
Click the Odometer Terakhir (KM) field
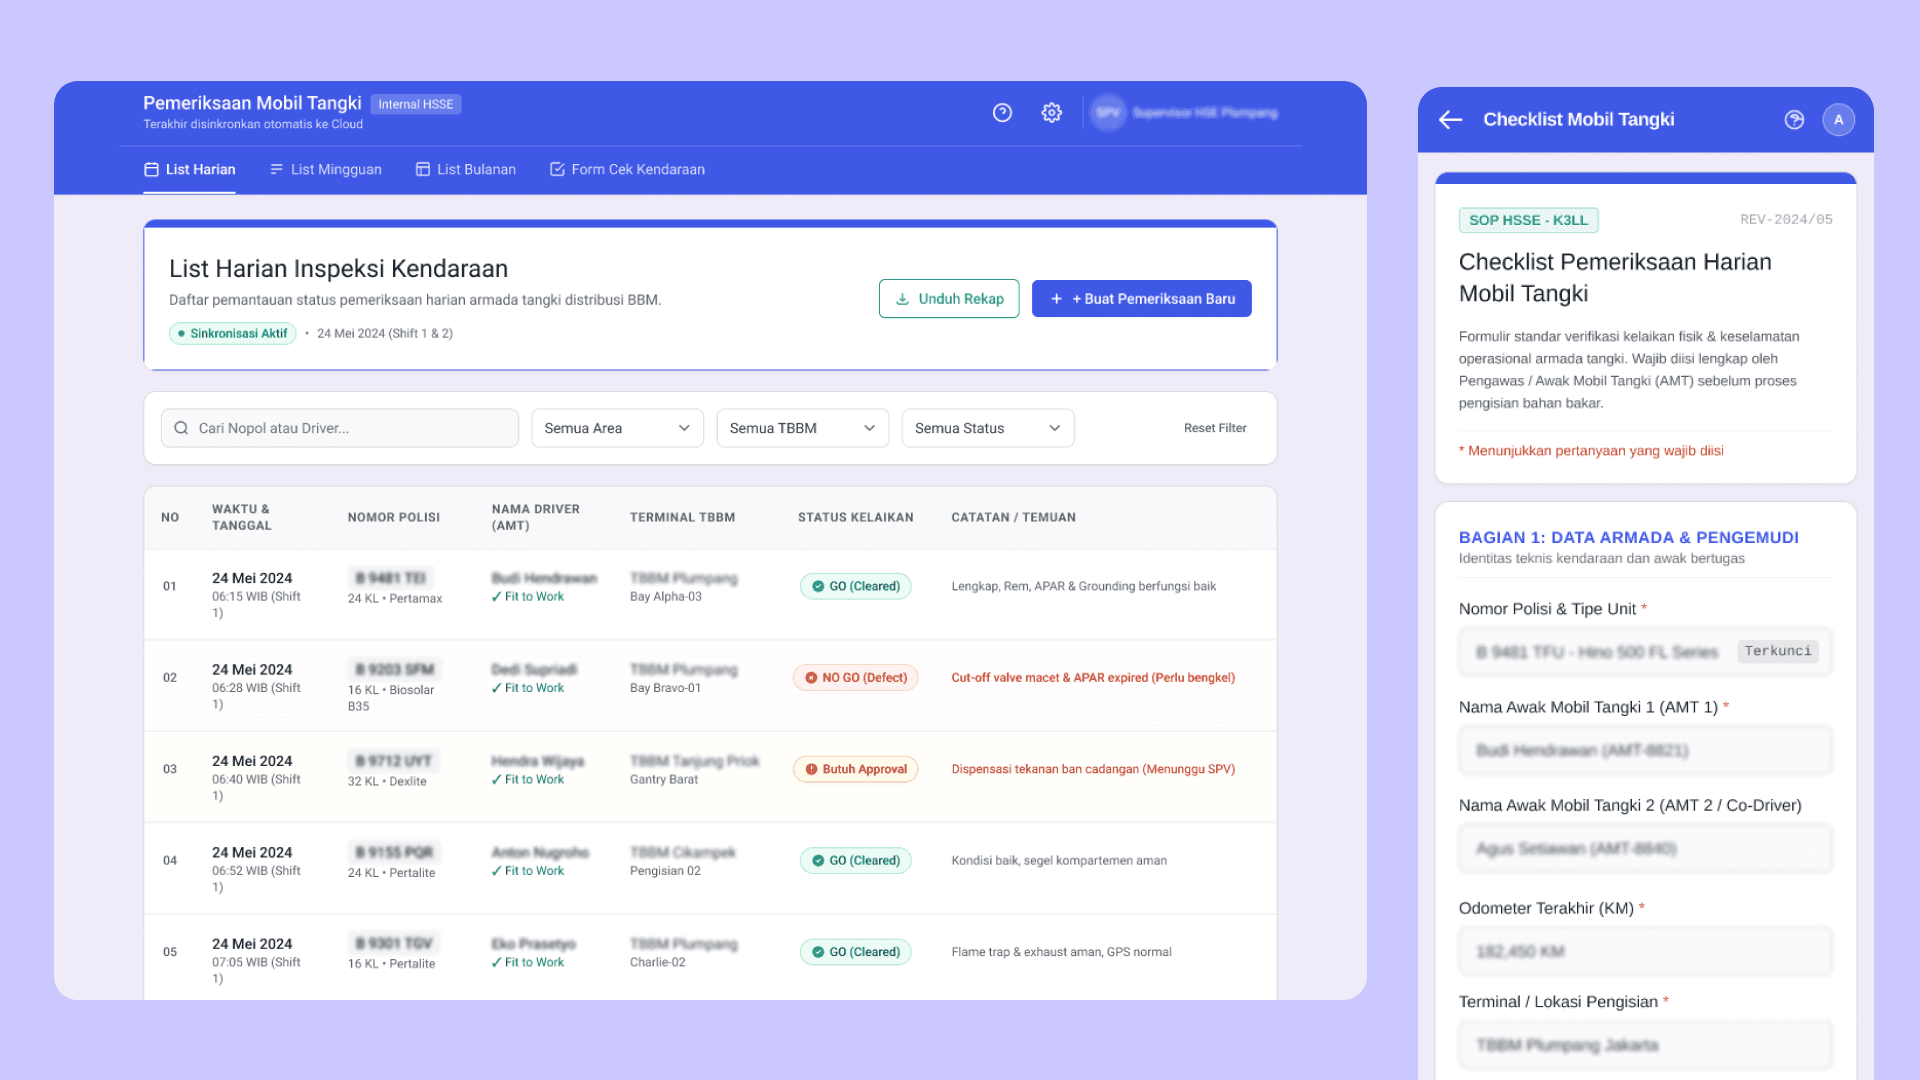point(1646,951)
